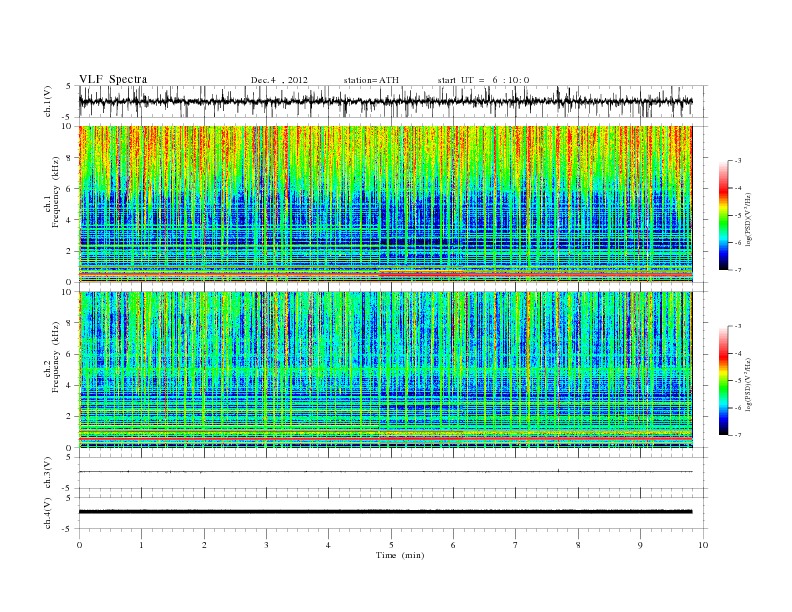Click the ch.1 spectrogram color scale bar
The width and height of the screenshot is (792, 612).
pyautogui.click(x=723, y=215)
